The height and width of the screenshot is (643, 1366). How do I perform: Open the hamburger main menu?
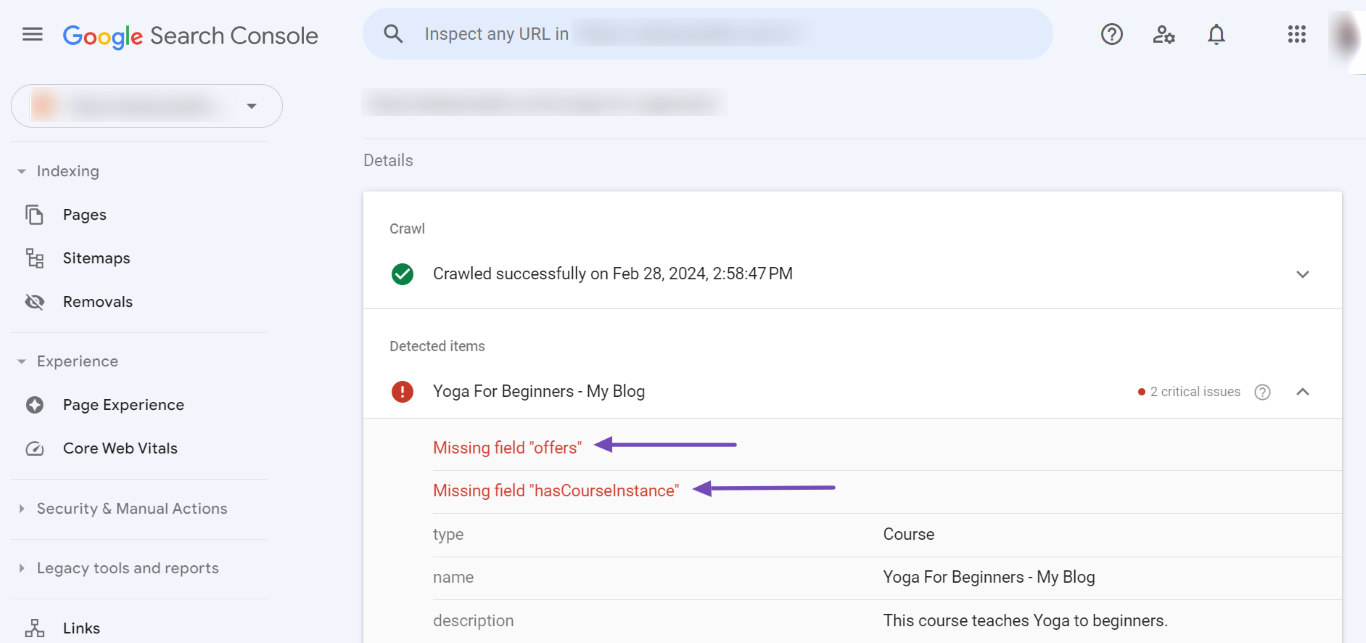(x=32, y=35)
